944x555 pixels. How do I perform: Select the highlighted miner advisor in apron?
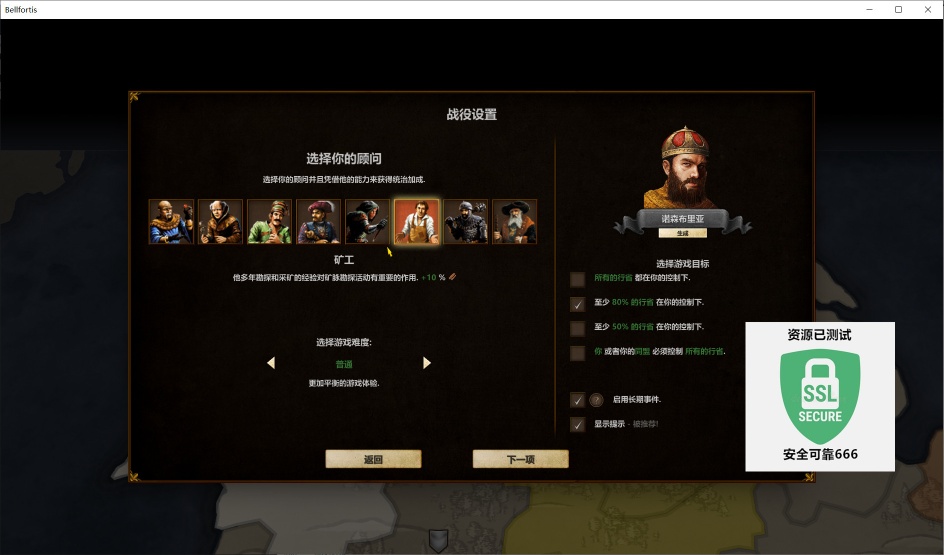point(417,222)
